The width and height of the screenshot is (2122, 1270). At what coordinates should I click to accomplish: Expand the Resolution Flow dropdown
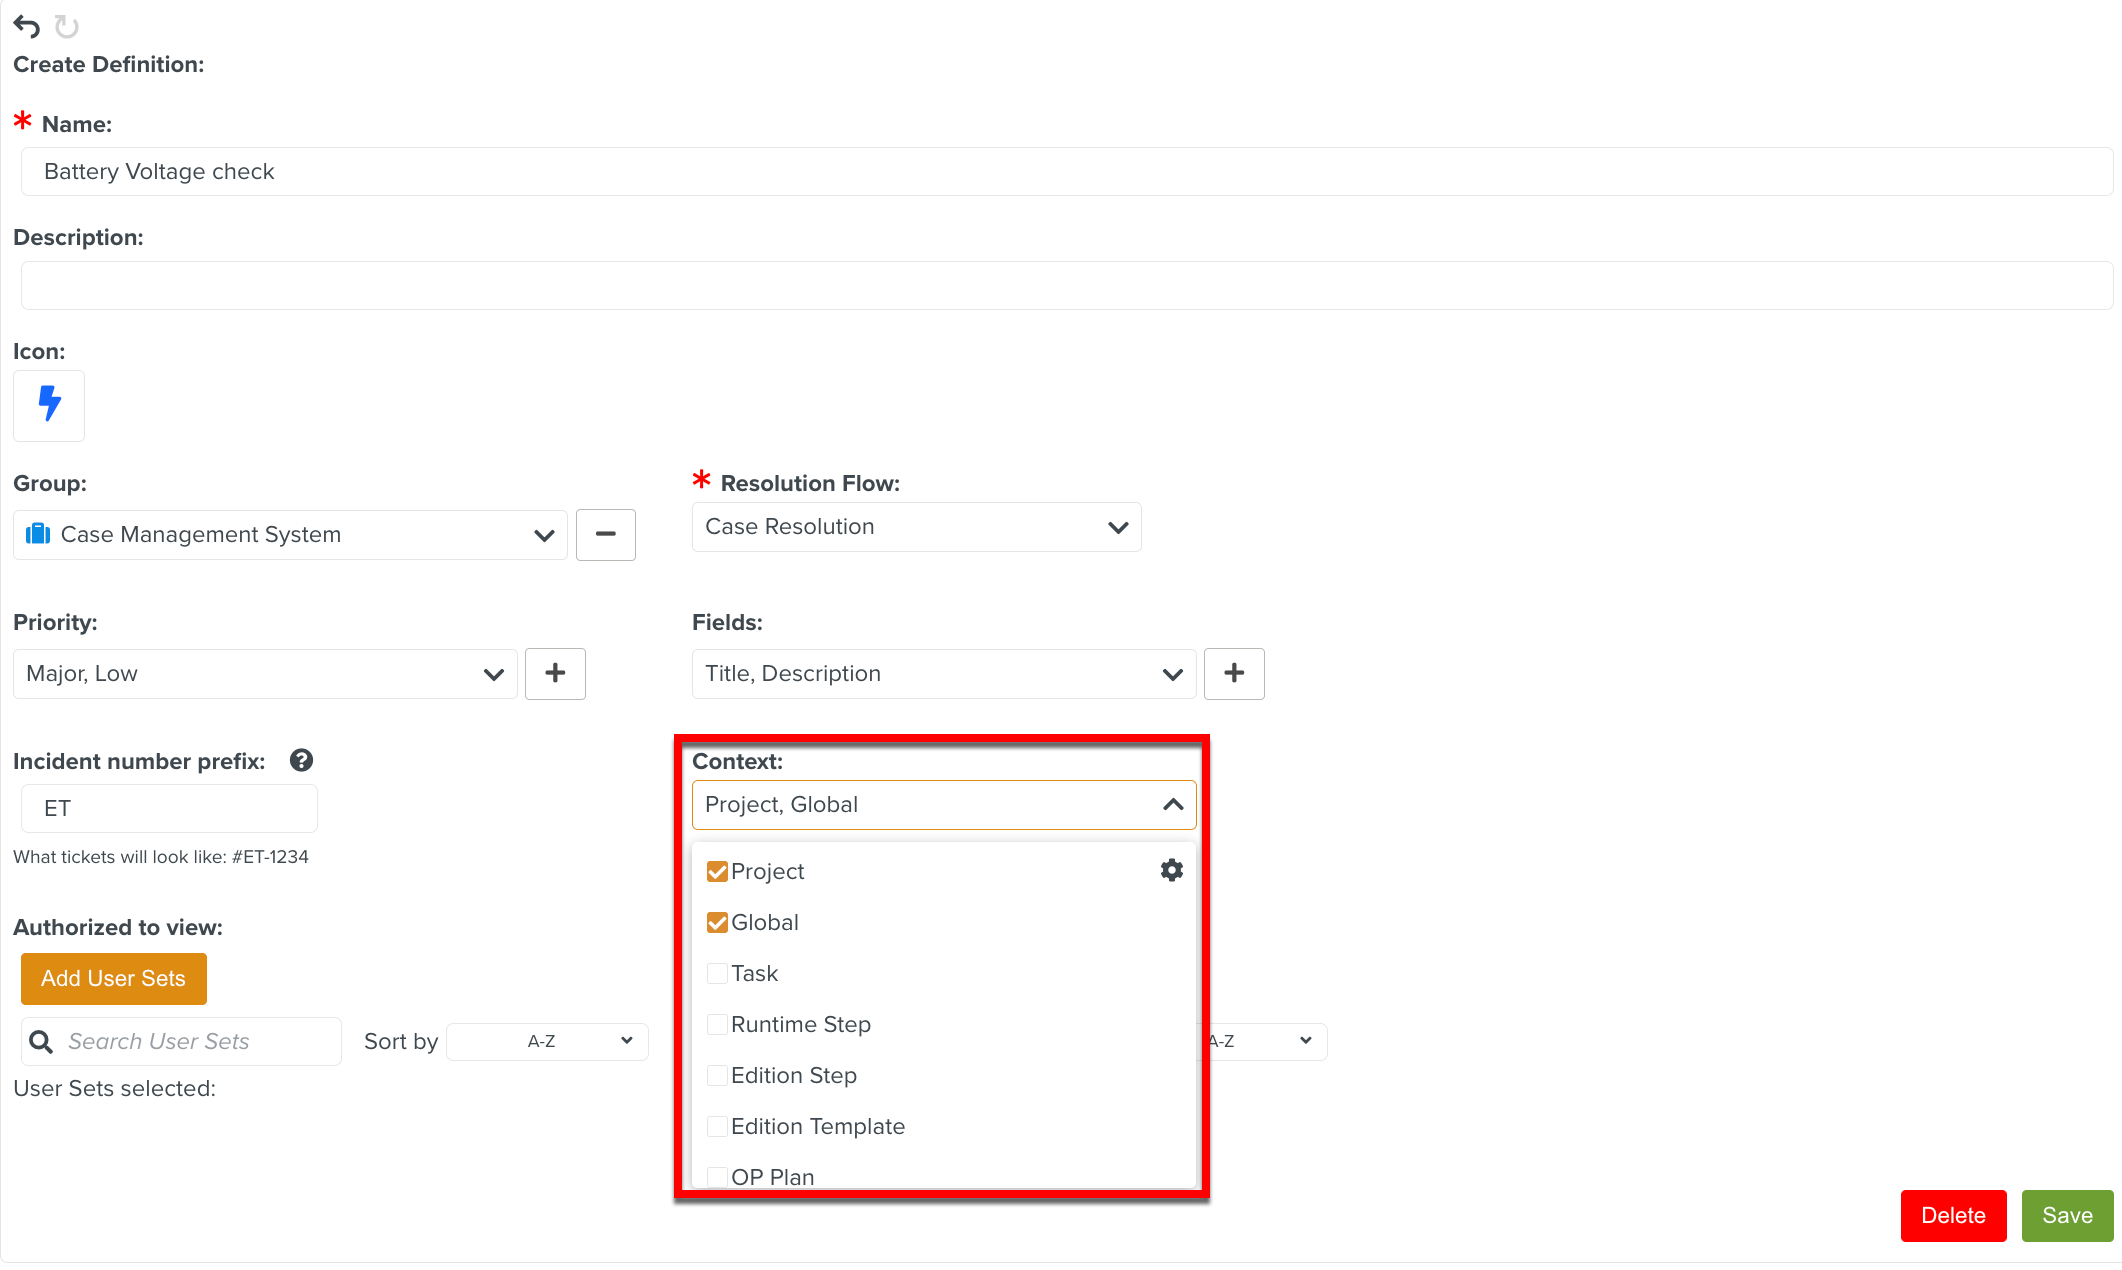pos(916,527)
